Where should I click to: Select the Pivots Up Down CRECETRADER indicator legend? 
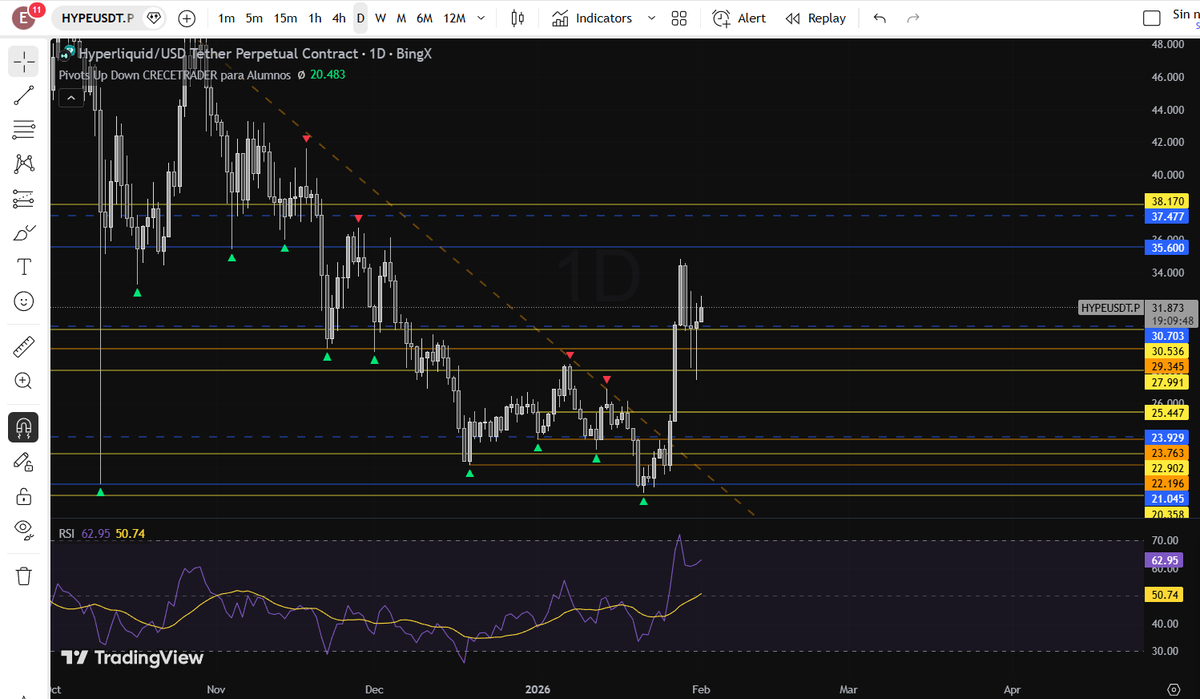[175, 74]
